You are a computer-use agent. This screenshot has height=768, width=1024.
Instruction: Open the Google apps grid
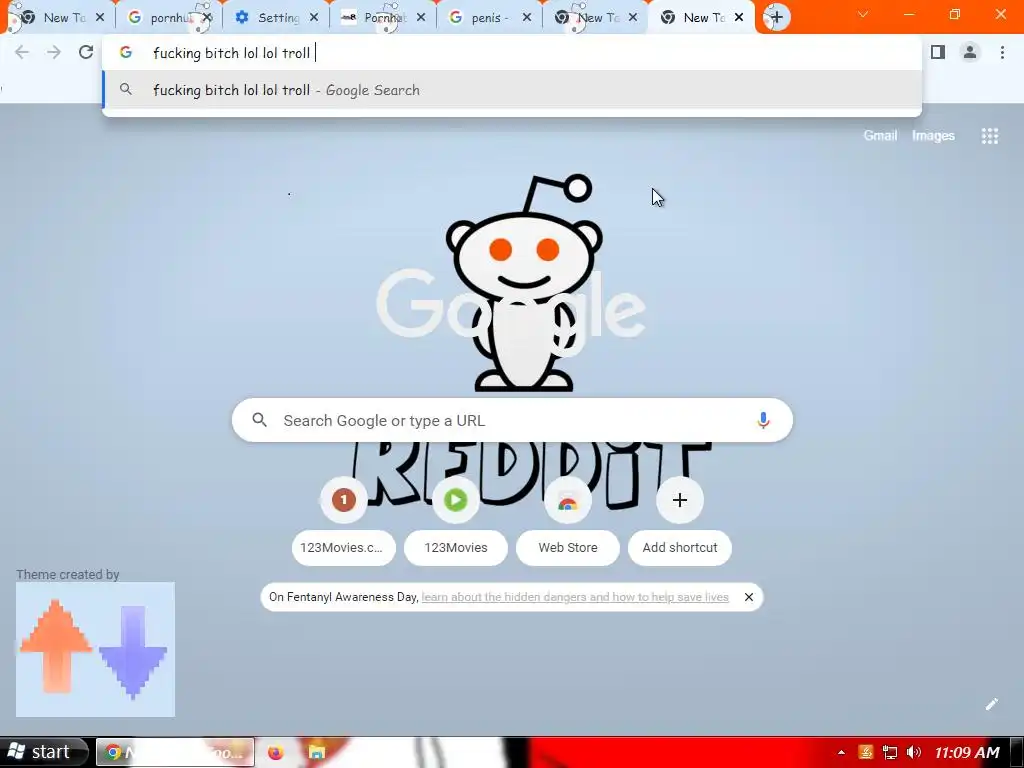pos(989,136)
